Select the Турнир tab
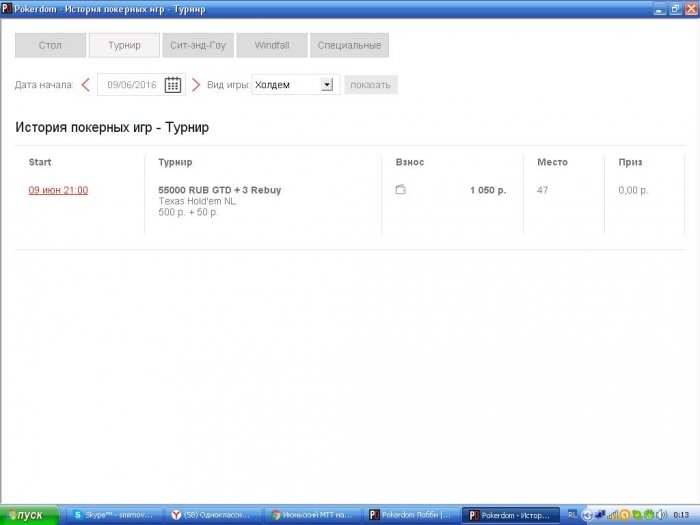This screenshot has height=525, width=700. coord(124,45)
